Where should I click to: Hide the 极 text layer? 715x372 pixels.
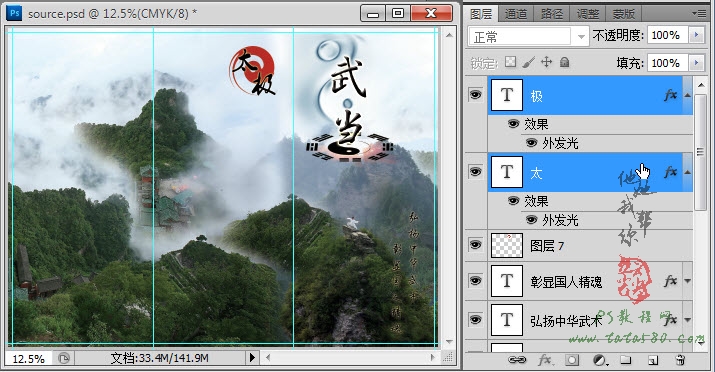476,95
